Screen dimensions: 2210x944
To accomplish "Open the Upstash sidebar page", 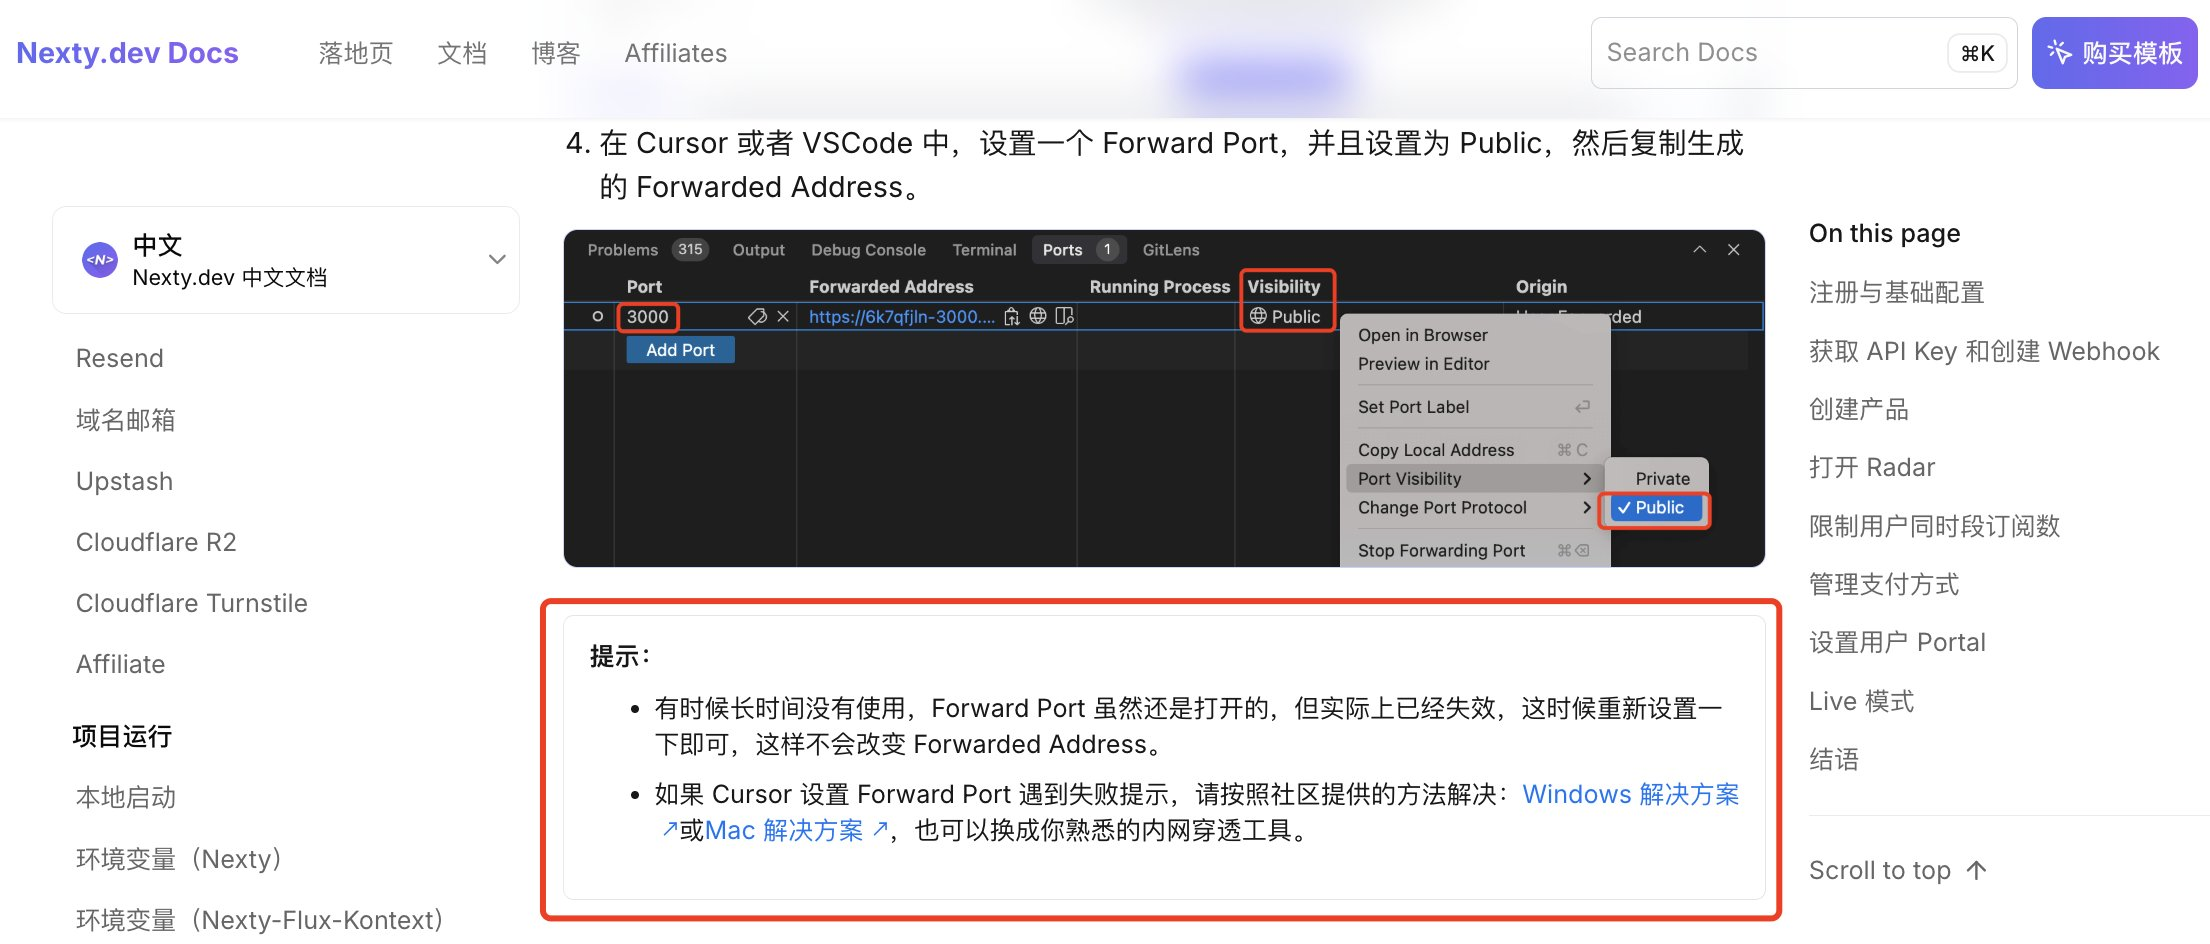I will (124, 481).
